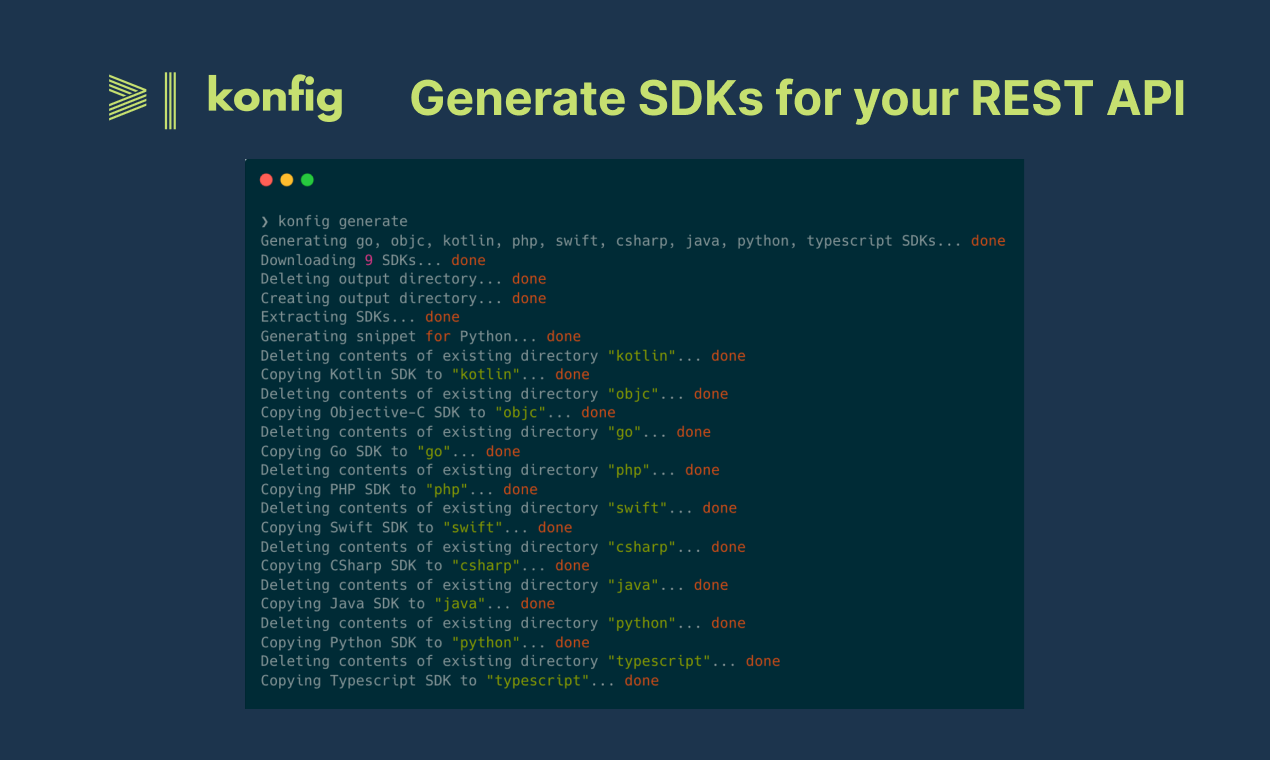Click the 'Copying Go SDK to "go"' line
Image resolution: width=1270 pixels, height=760 pixels.
click(390, 451)
